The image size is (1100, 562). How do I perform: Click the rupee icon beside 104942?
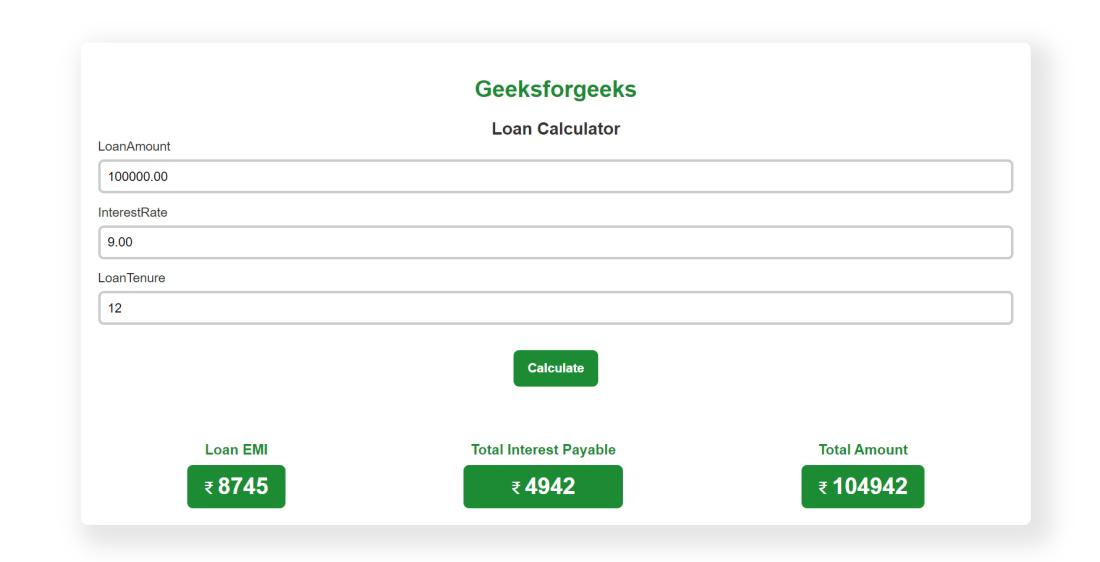coord(824,488)
